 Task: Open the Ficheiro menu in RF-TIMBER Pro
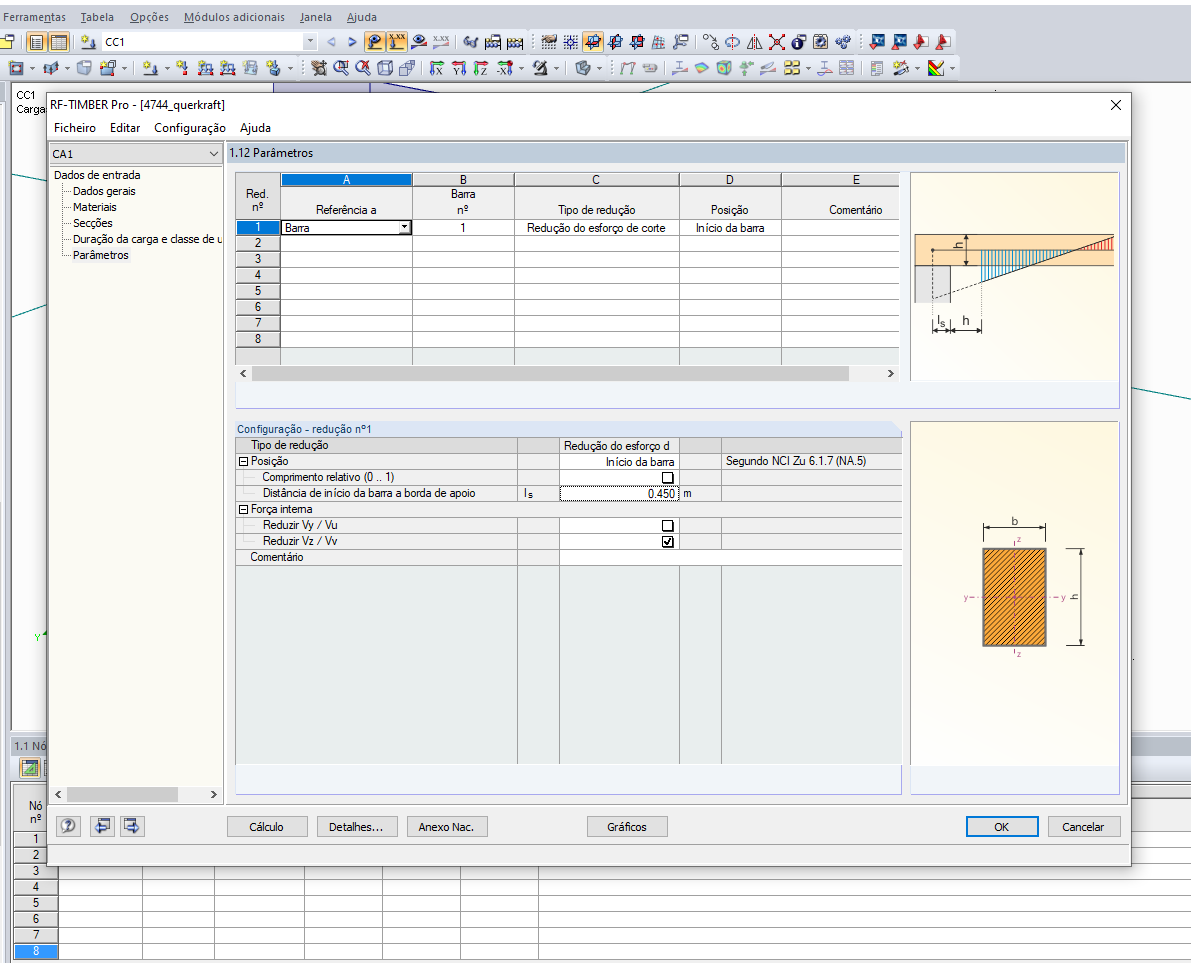click(x=74, y=128)
